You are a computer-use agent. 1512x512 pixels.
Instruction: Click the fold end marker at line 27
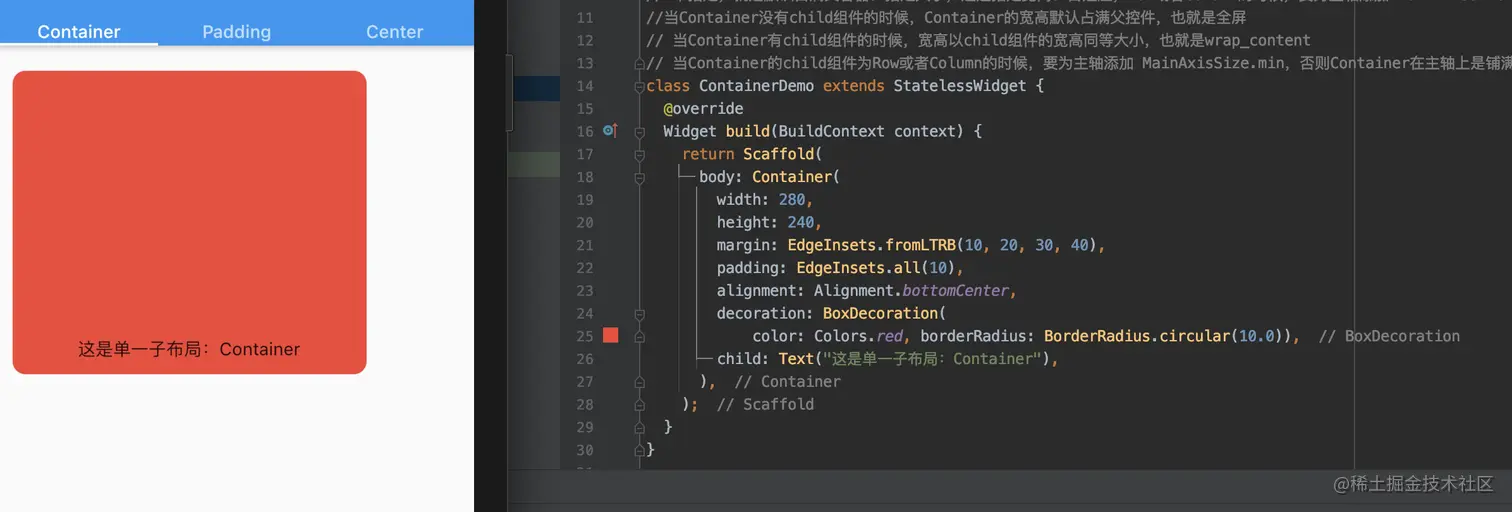[x=640, y=381]
